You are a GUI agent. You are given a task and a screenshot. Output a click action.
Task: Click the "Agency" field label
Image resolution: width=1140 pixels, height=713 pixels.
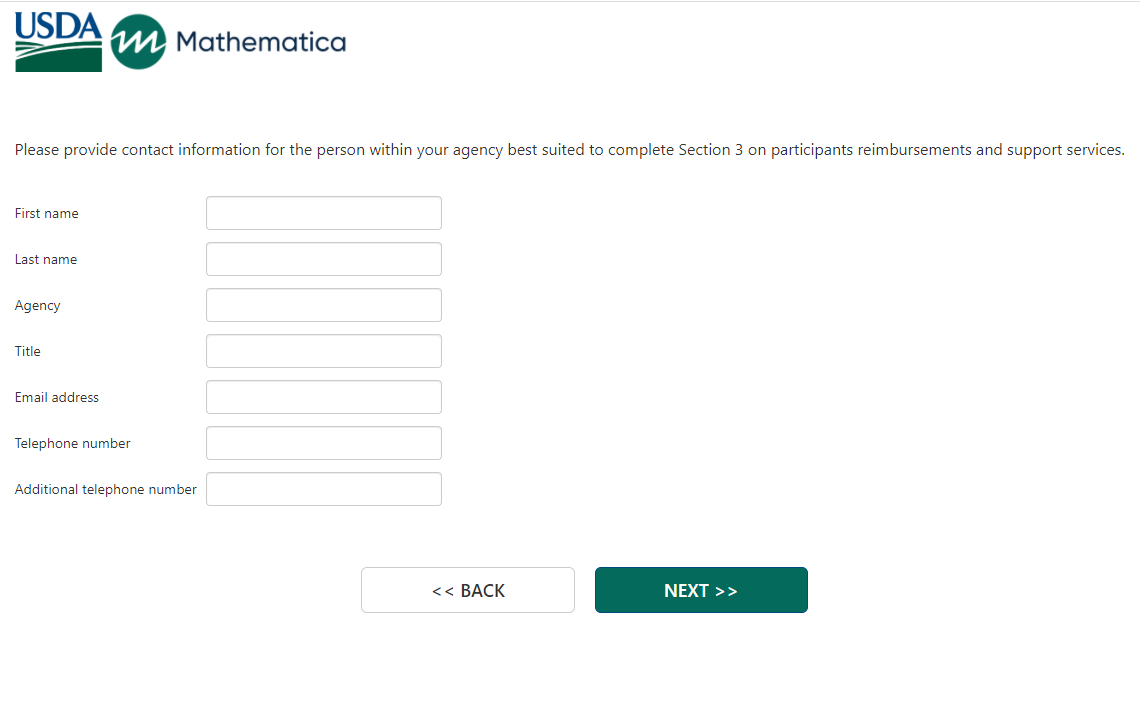click(38, 305)
